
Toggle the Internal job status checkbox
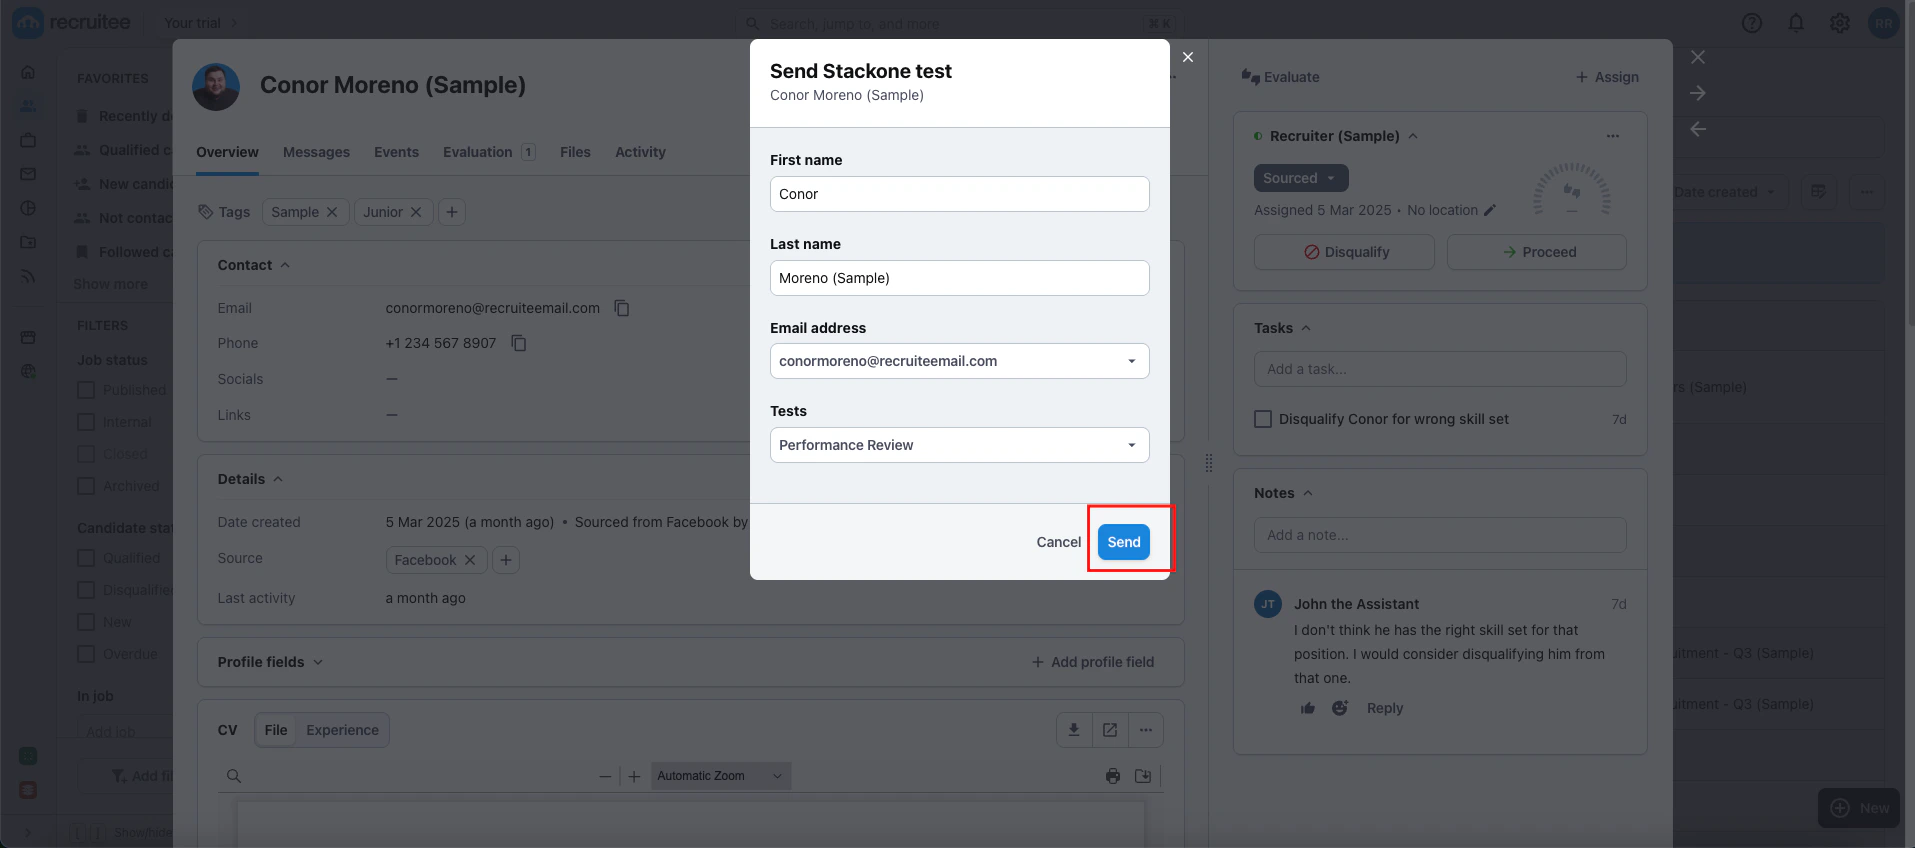[x=86, y=422]
